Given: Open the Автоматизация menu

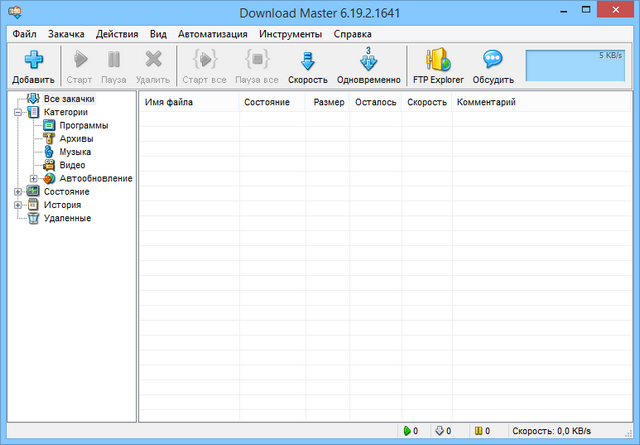Looking at the screenshot, I should [212, 33].
